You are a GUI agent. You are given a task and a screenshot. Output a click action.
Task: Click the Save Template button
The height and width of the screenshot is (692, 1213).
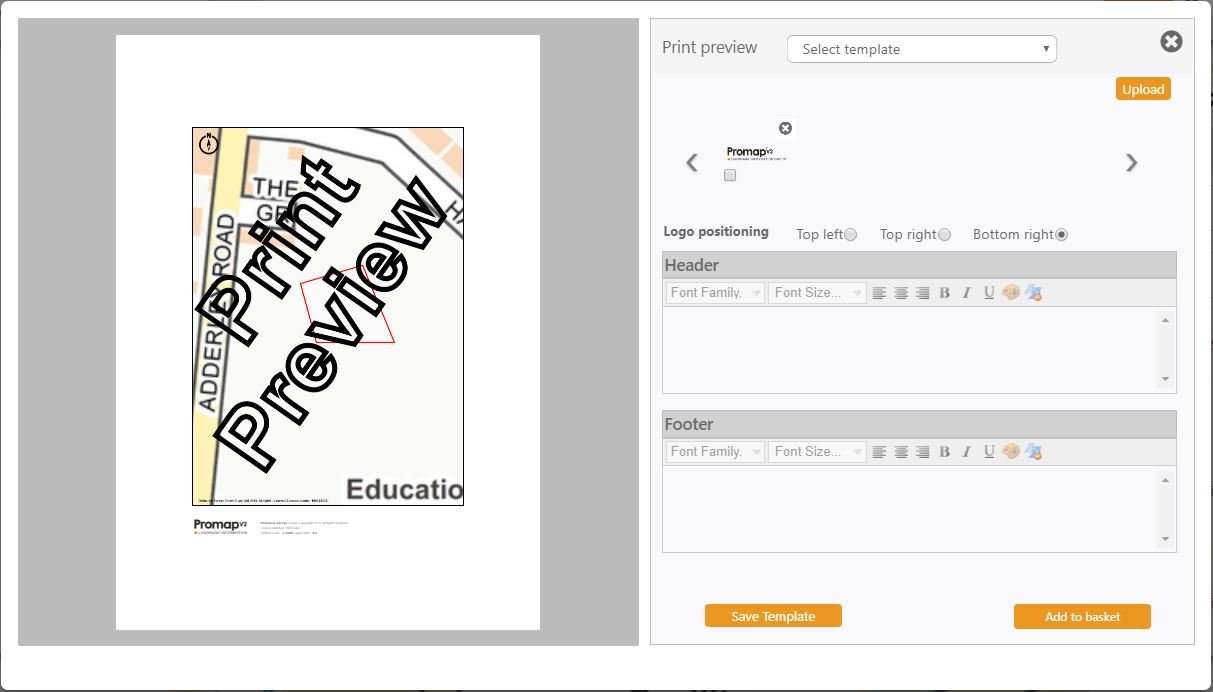click(773, 616)
